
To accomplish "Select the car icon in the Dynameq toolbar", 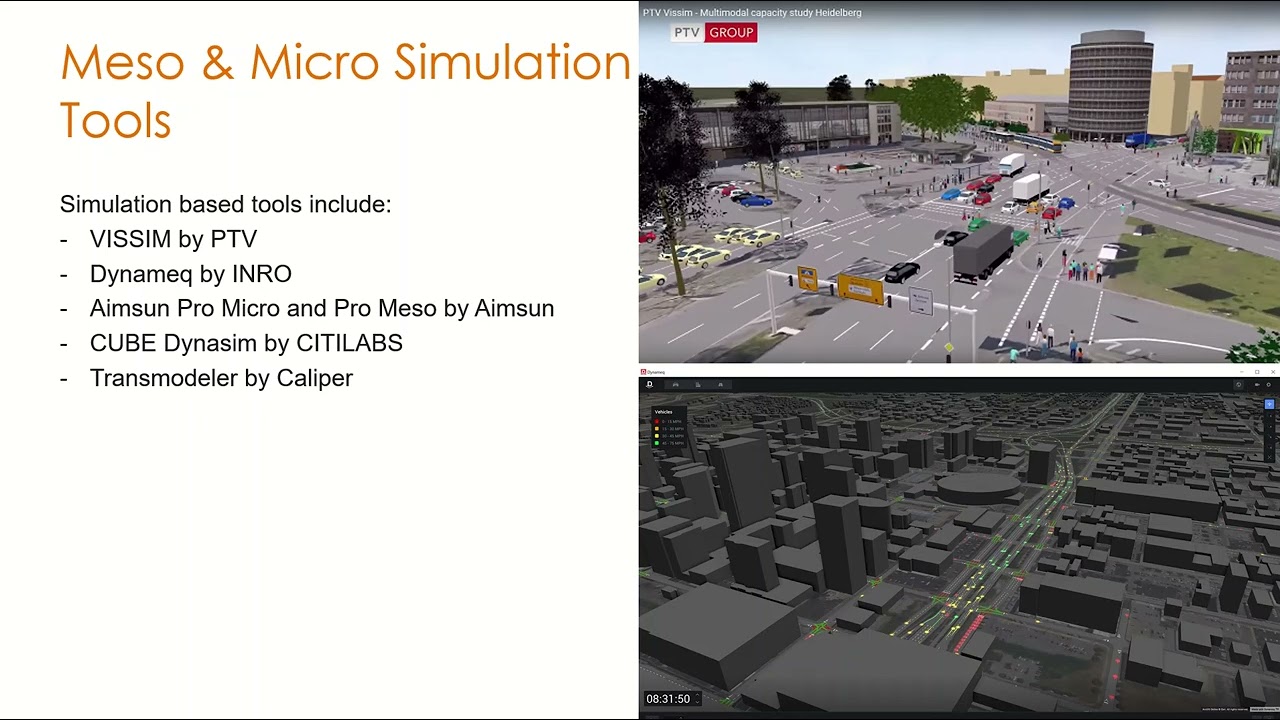I will (676, 384).
